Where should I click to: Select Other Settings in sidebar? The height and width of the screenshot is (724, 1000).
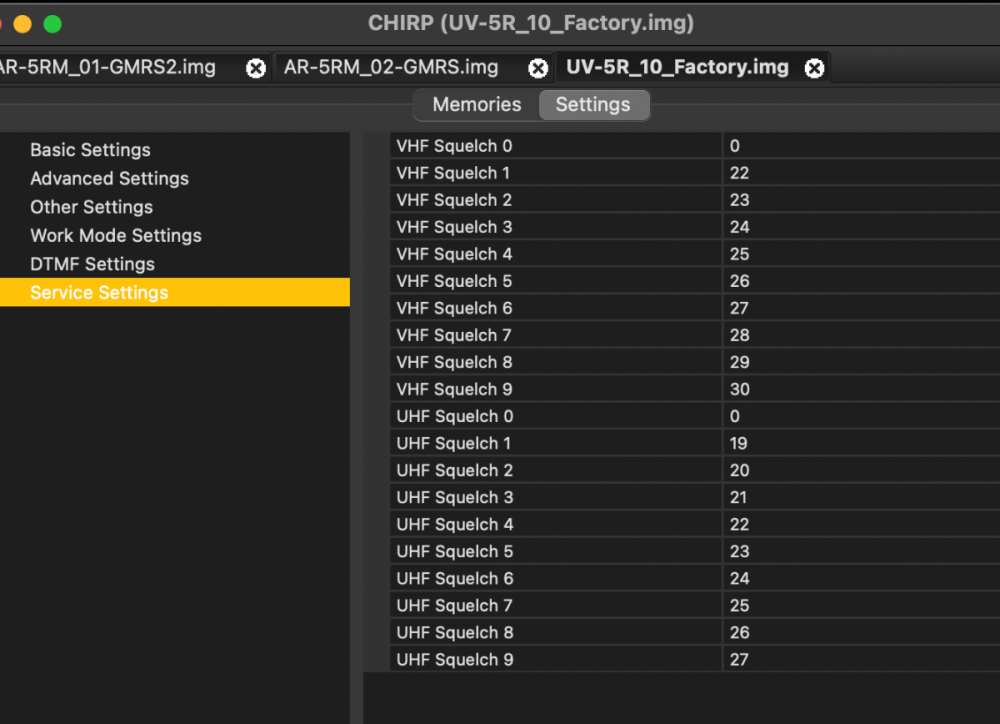coord(91,207)
